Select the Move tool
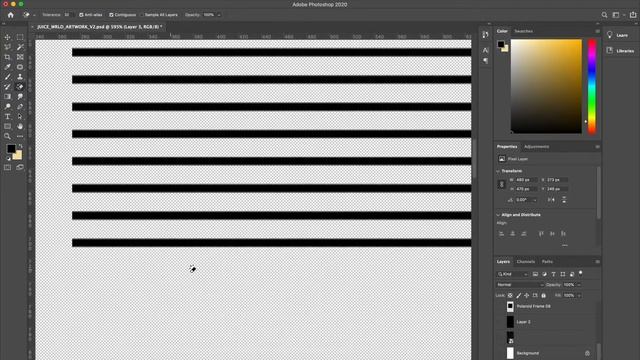 pyautogui.click(x=7, y=37)
